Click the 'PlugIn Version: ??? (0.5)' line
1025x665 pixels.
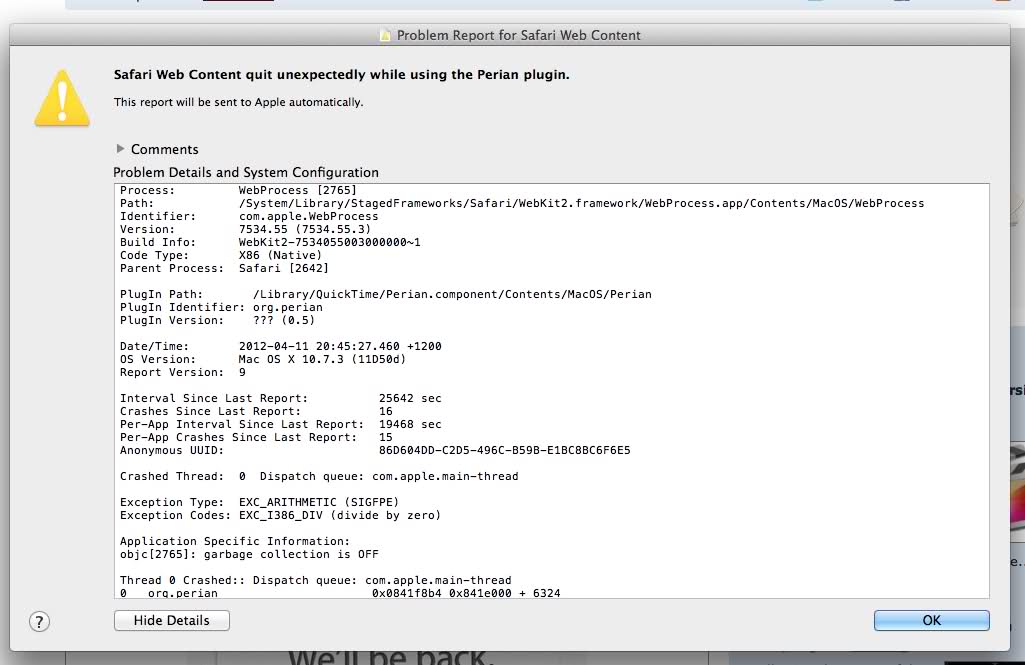coord(217,320)
